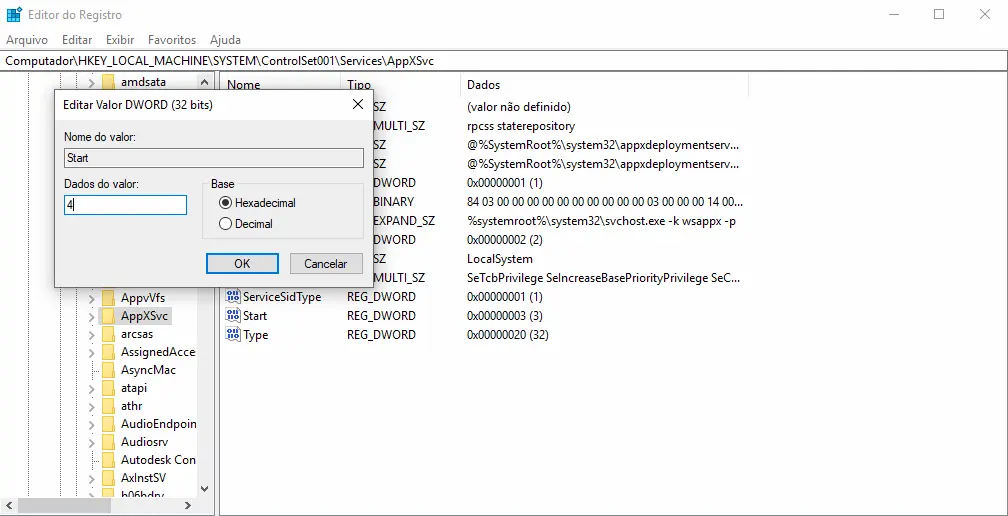
Task: Open the Favoritos menu
Action: click(x=172, y=40)
